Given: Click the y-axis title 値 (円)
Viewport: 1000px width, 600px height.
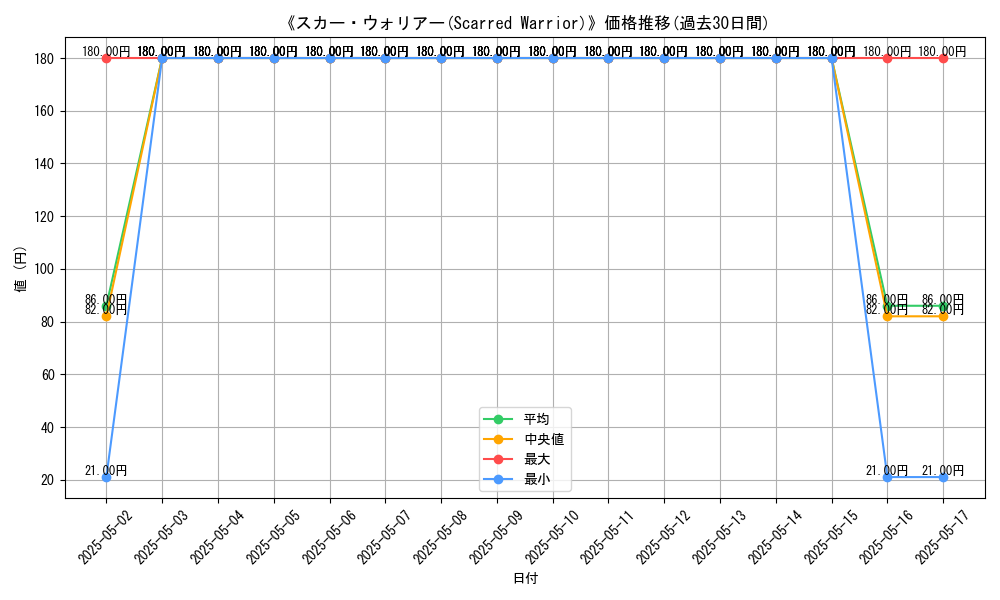Looking at the screenshot, I should click(x=21, y=268).
